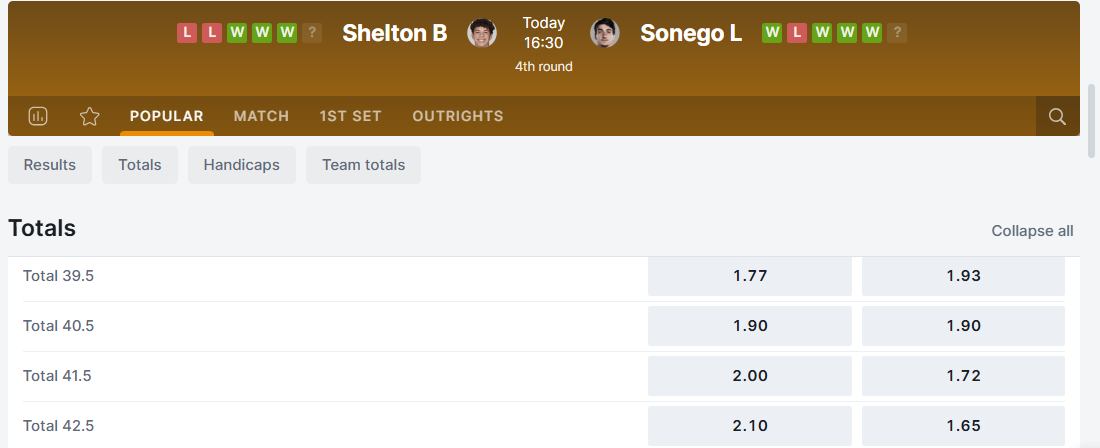This screenshot has height=448, width=1100.
Task: Collapse all betting markets
Action: [1032, 231]
